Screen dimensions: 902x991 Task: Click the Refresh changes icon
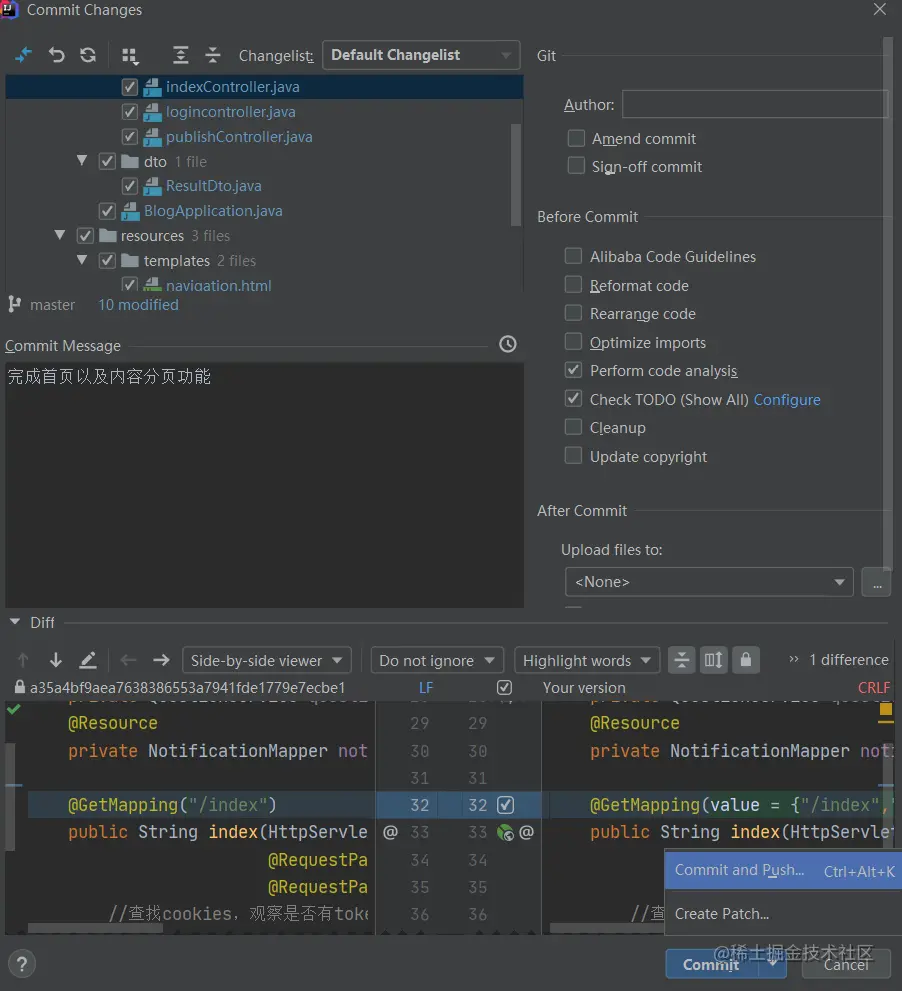click(x=88, y=56)
